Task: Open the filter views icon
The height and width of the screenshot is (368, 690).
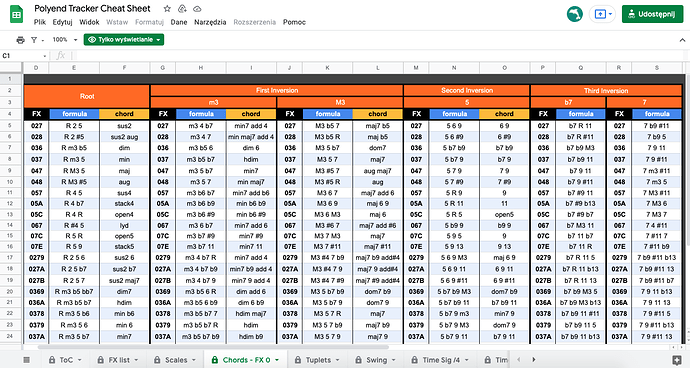Action: pyautogui.click(x=34, y=40)
